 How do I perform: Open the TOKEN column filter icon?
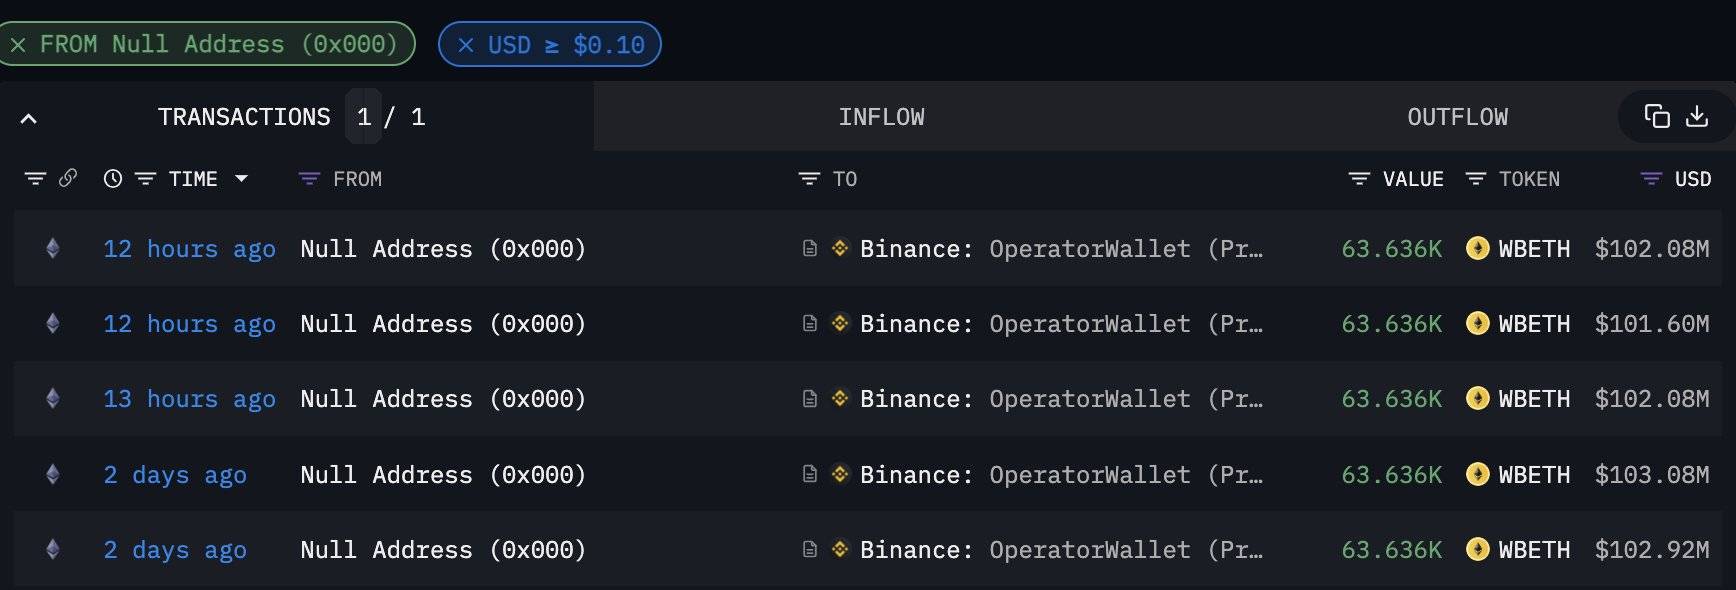1475,179
